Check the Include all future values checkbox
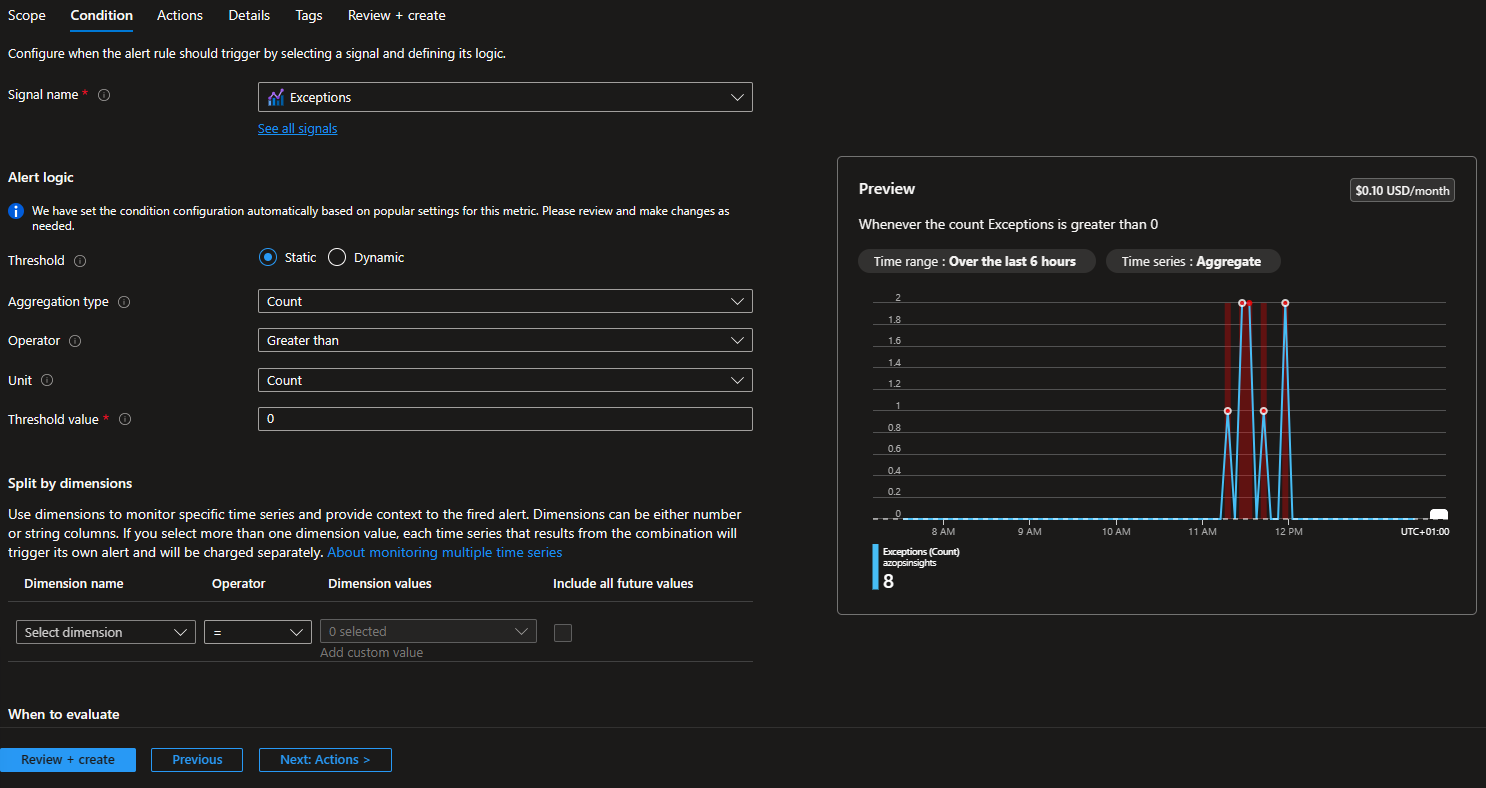This screenshot has width=1486, height=788. click(x=563, y=632)
